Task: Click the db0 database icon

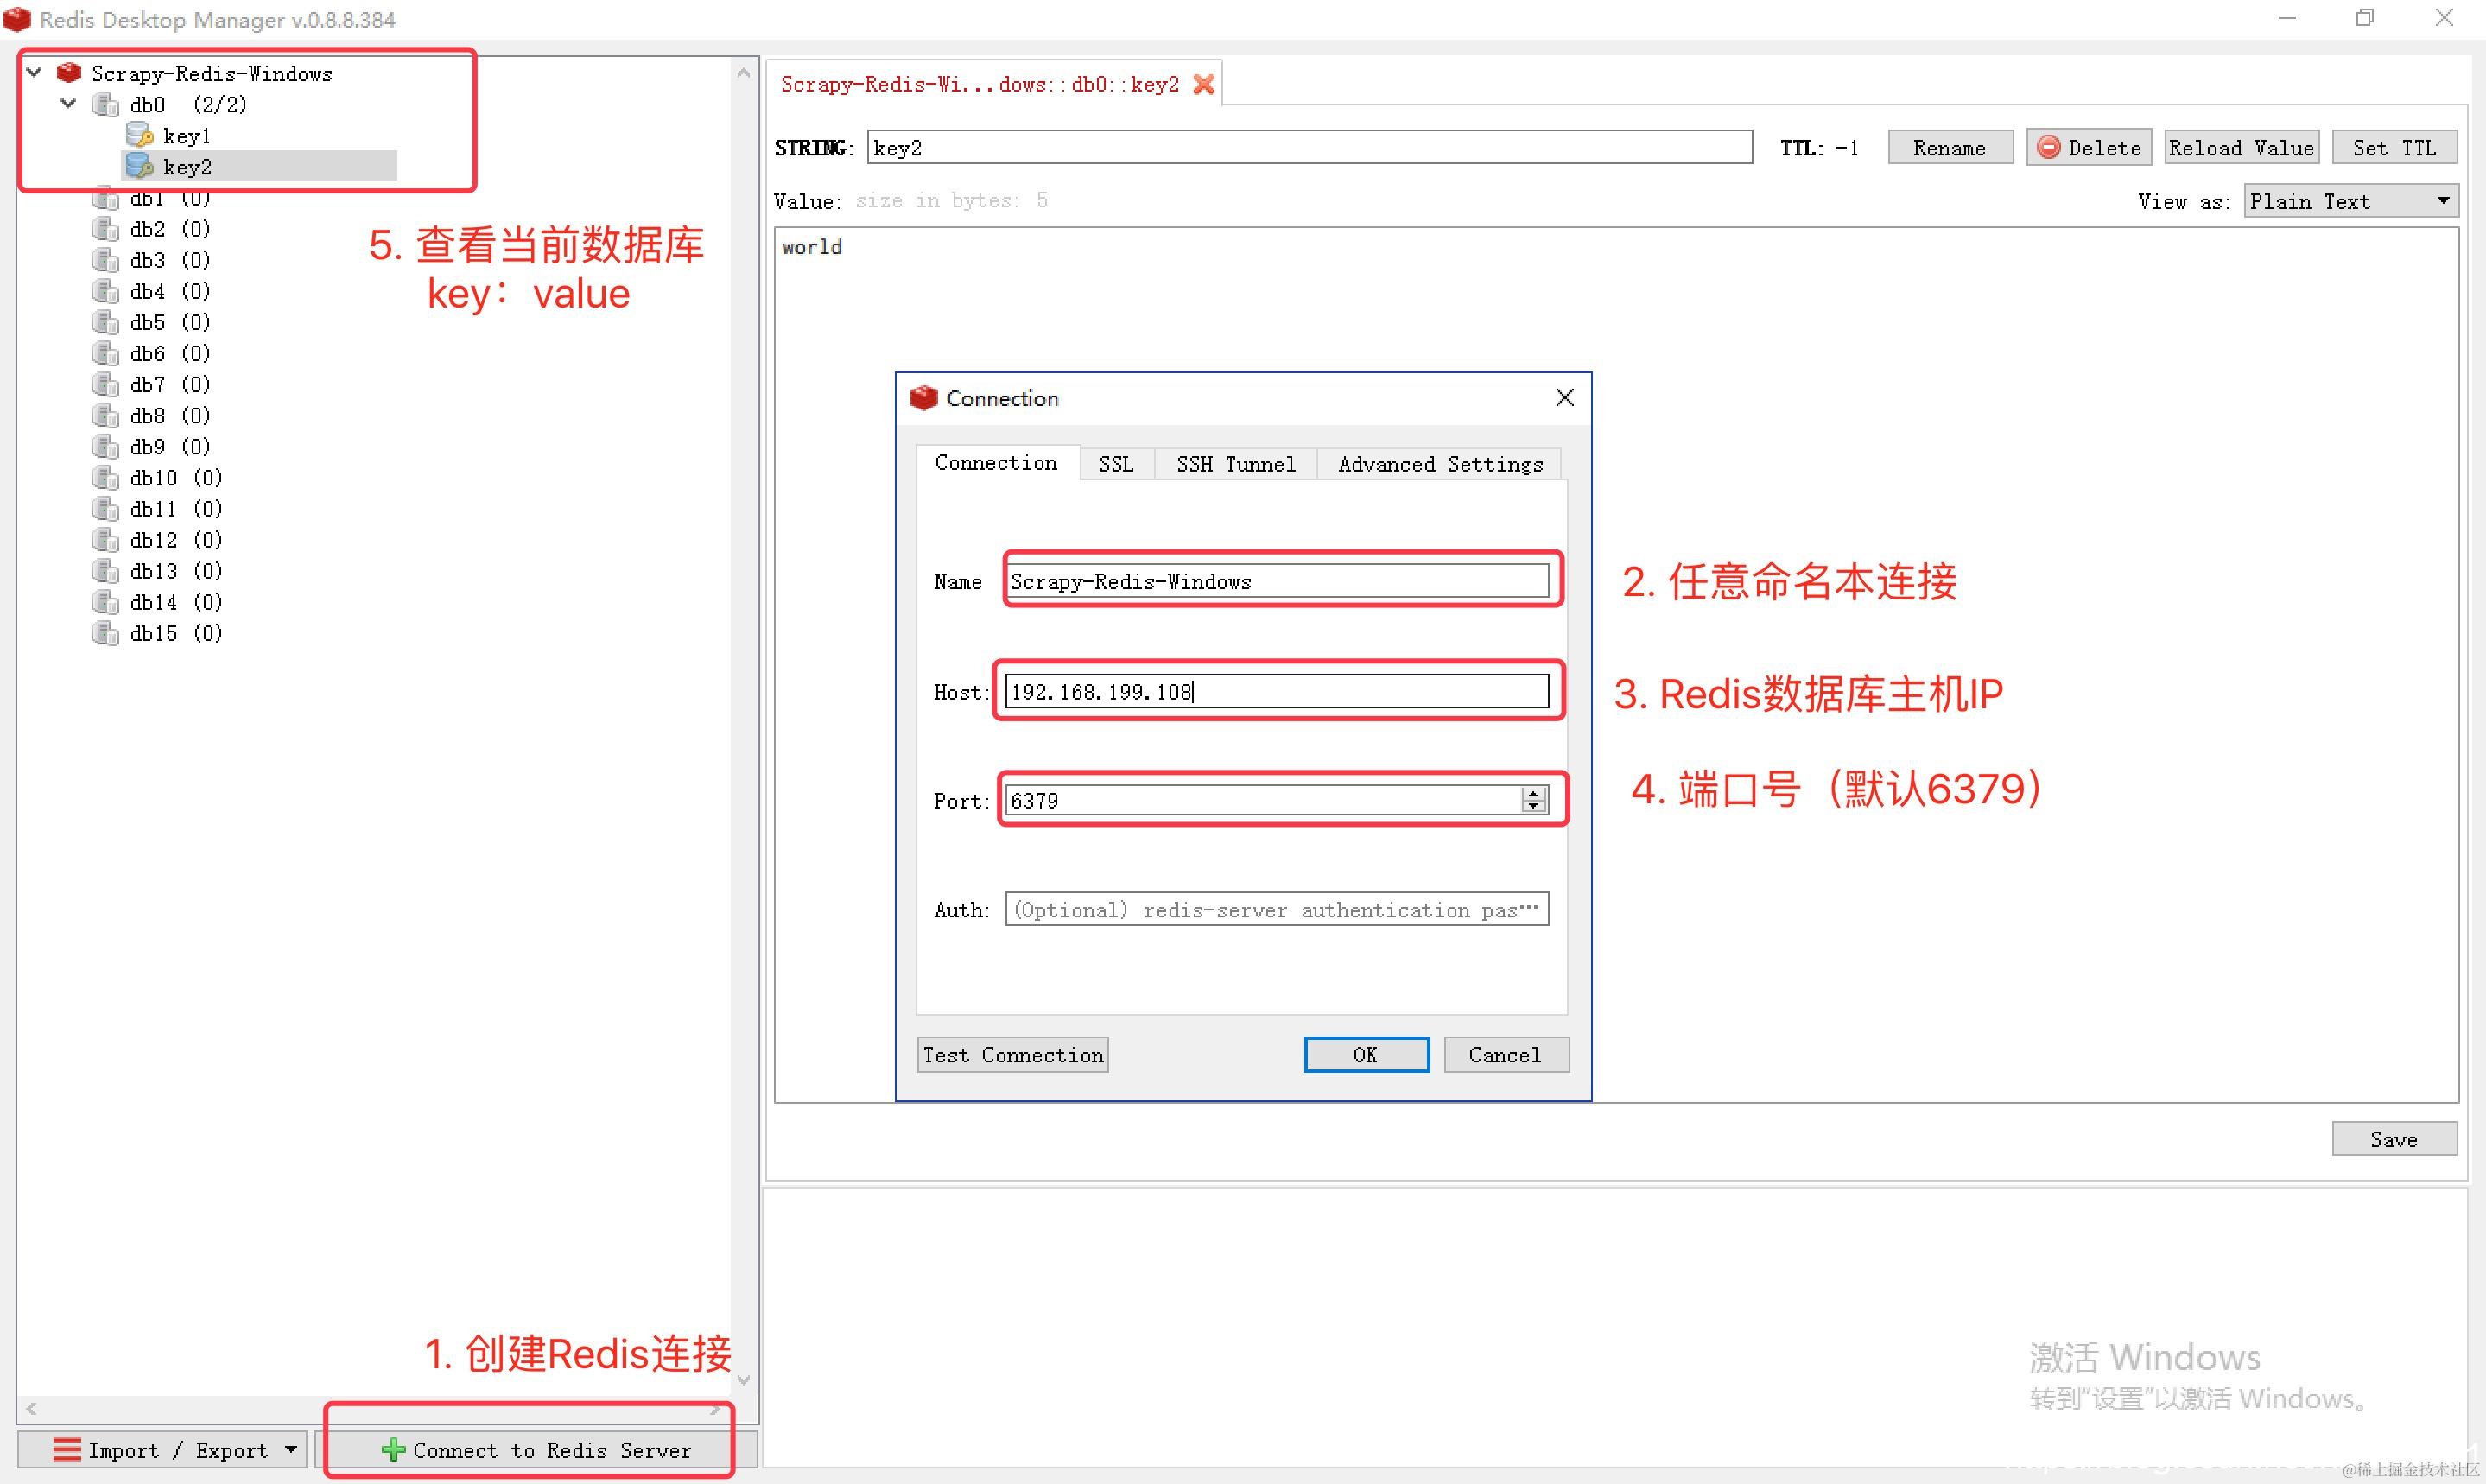Action: point(105,104)
